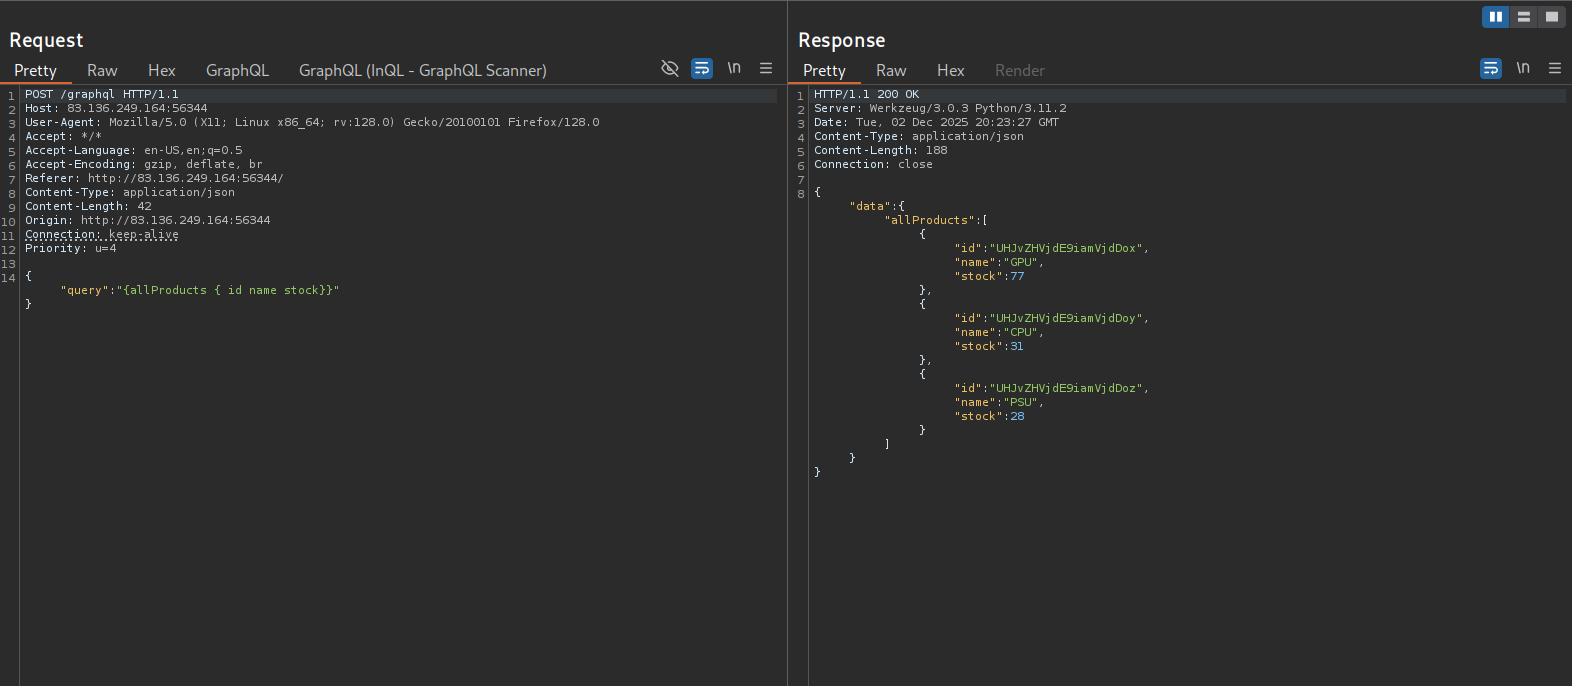Select the Request Pretty tab

[x=35, y=71]
